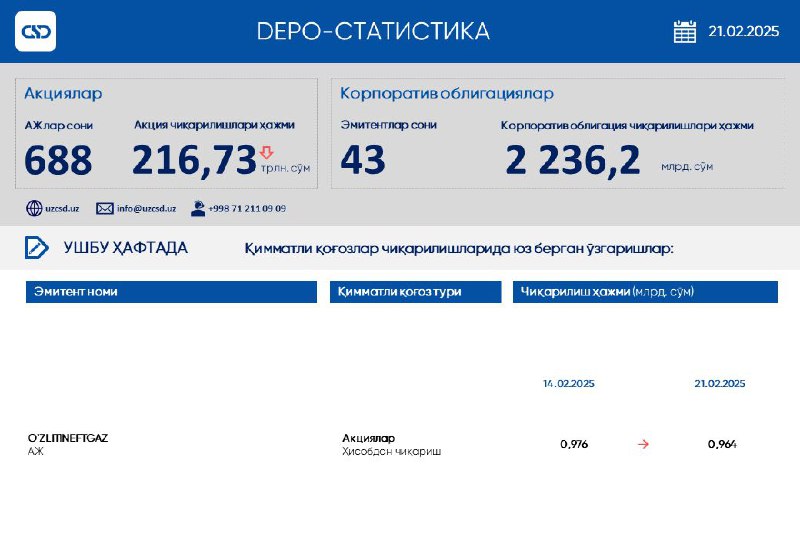Viewport: 800px width, 554px height.
Task: Click the value 43
Action: pyautogui.click(x=363, y=160)
